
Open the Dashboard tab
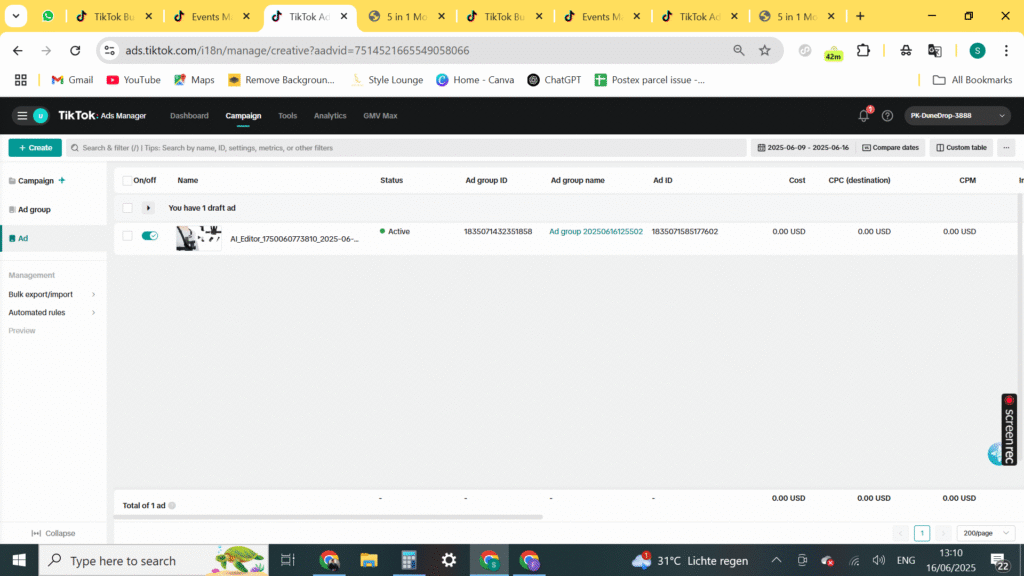(189, 116)
